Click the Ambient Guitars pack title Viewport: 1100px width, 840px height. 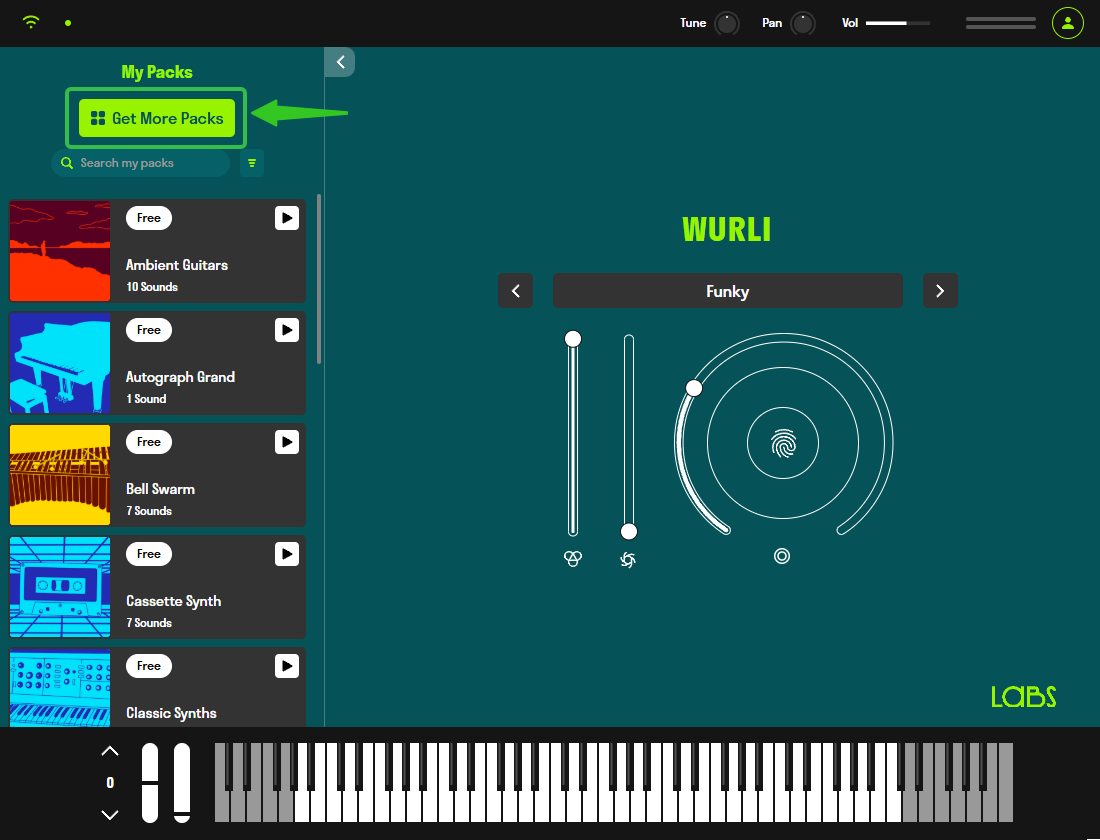point(177,265)
